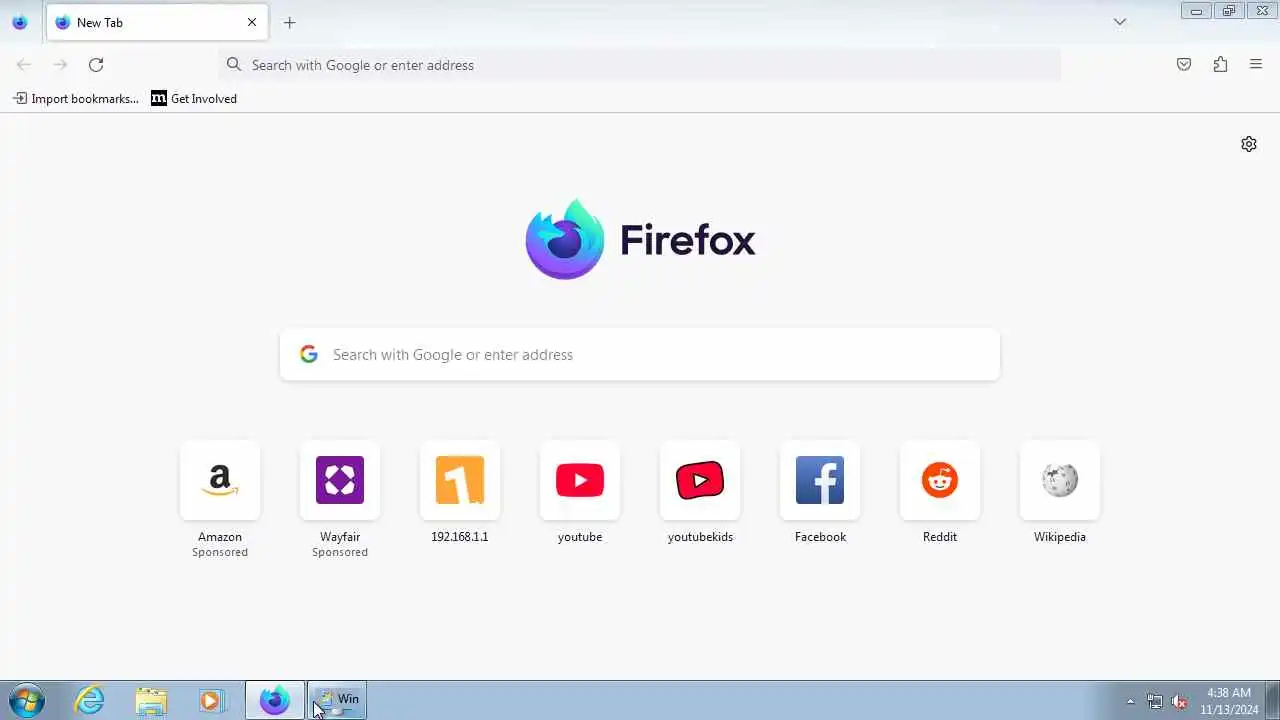Open the list all tabs dropdown
The width and height of the screenshot is (1280, 720).
pyautogui.click(x=1120, y=22)
